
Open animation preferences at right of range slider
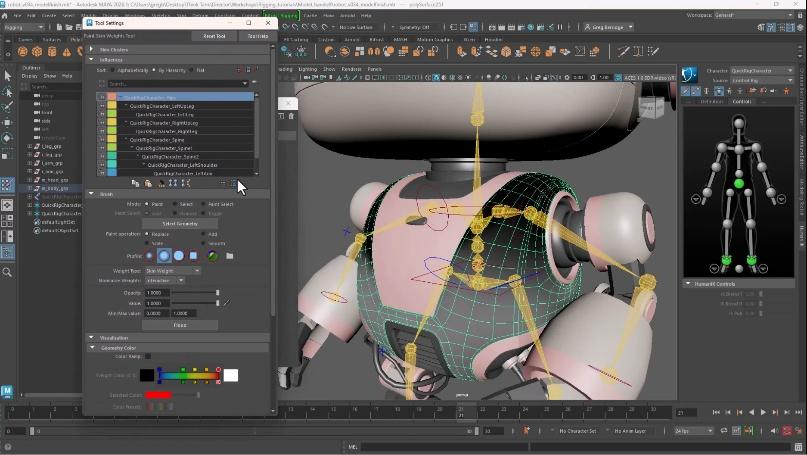point(799,431)
